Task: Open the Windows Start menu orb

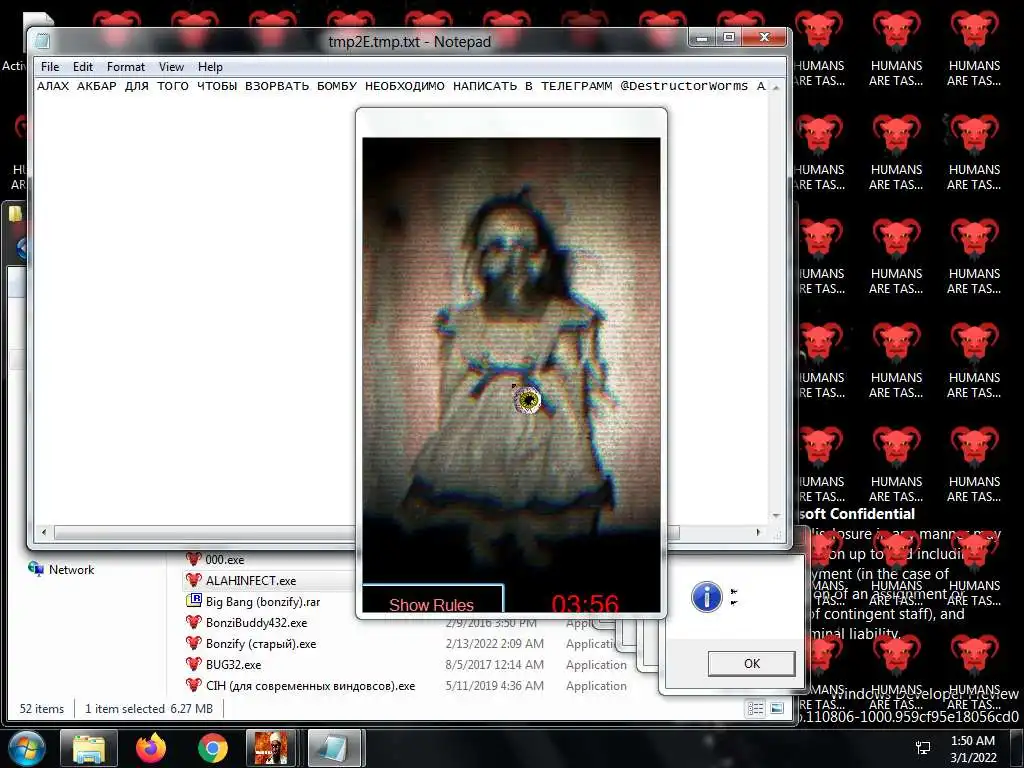Action: [x=26, y=748]
